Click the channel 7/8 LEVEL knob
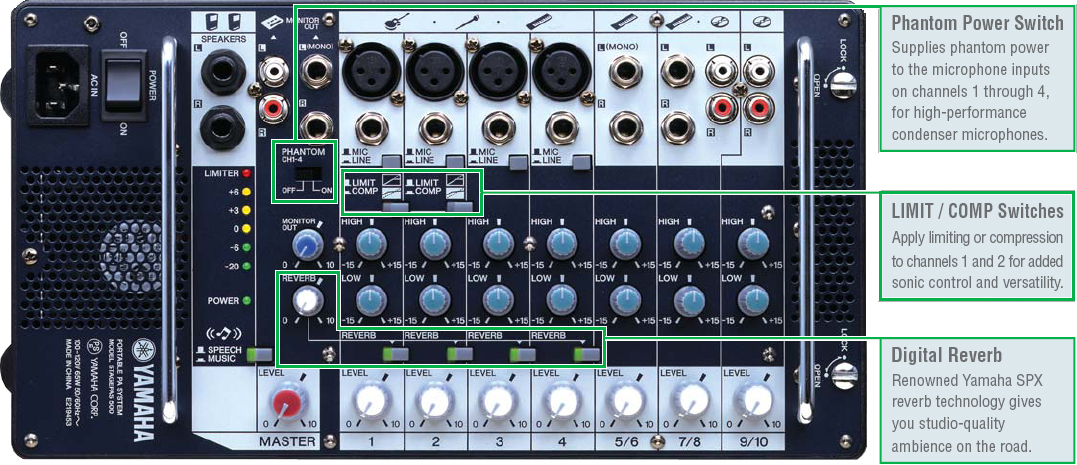This screenshot has height=465, width=1077. coord(689,400)
